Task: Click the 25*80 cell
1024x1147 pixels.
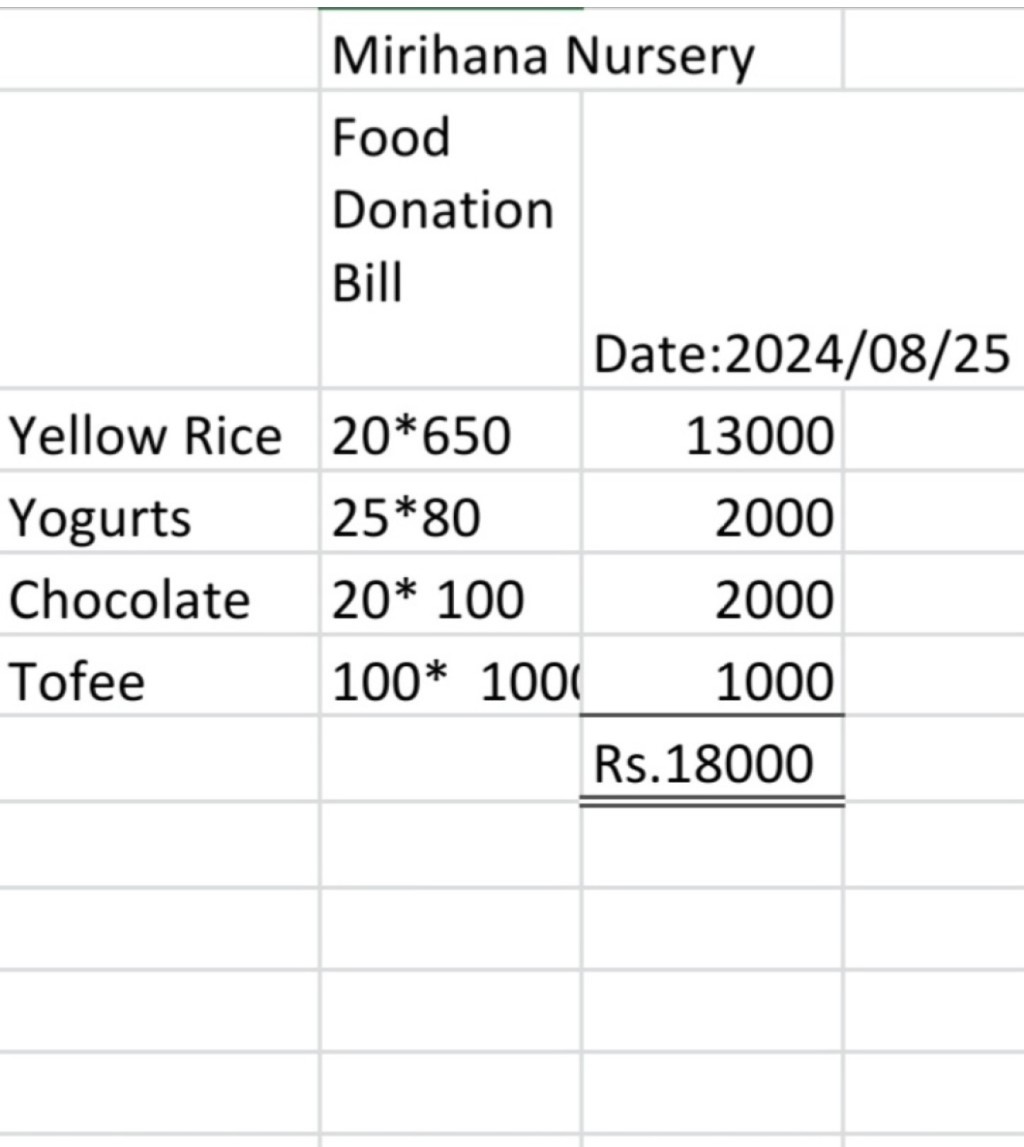Action: (451, 511)
